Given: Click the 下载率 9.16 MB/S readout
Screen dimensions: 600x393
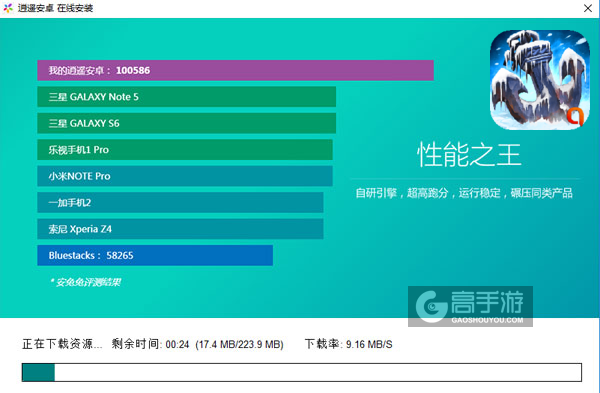Looking at the screenshot, I should 348,344.
